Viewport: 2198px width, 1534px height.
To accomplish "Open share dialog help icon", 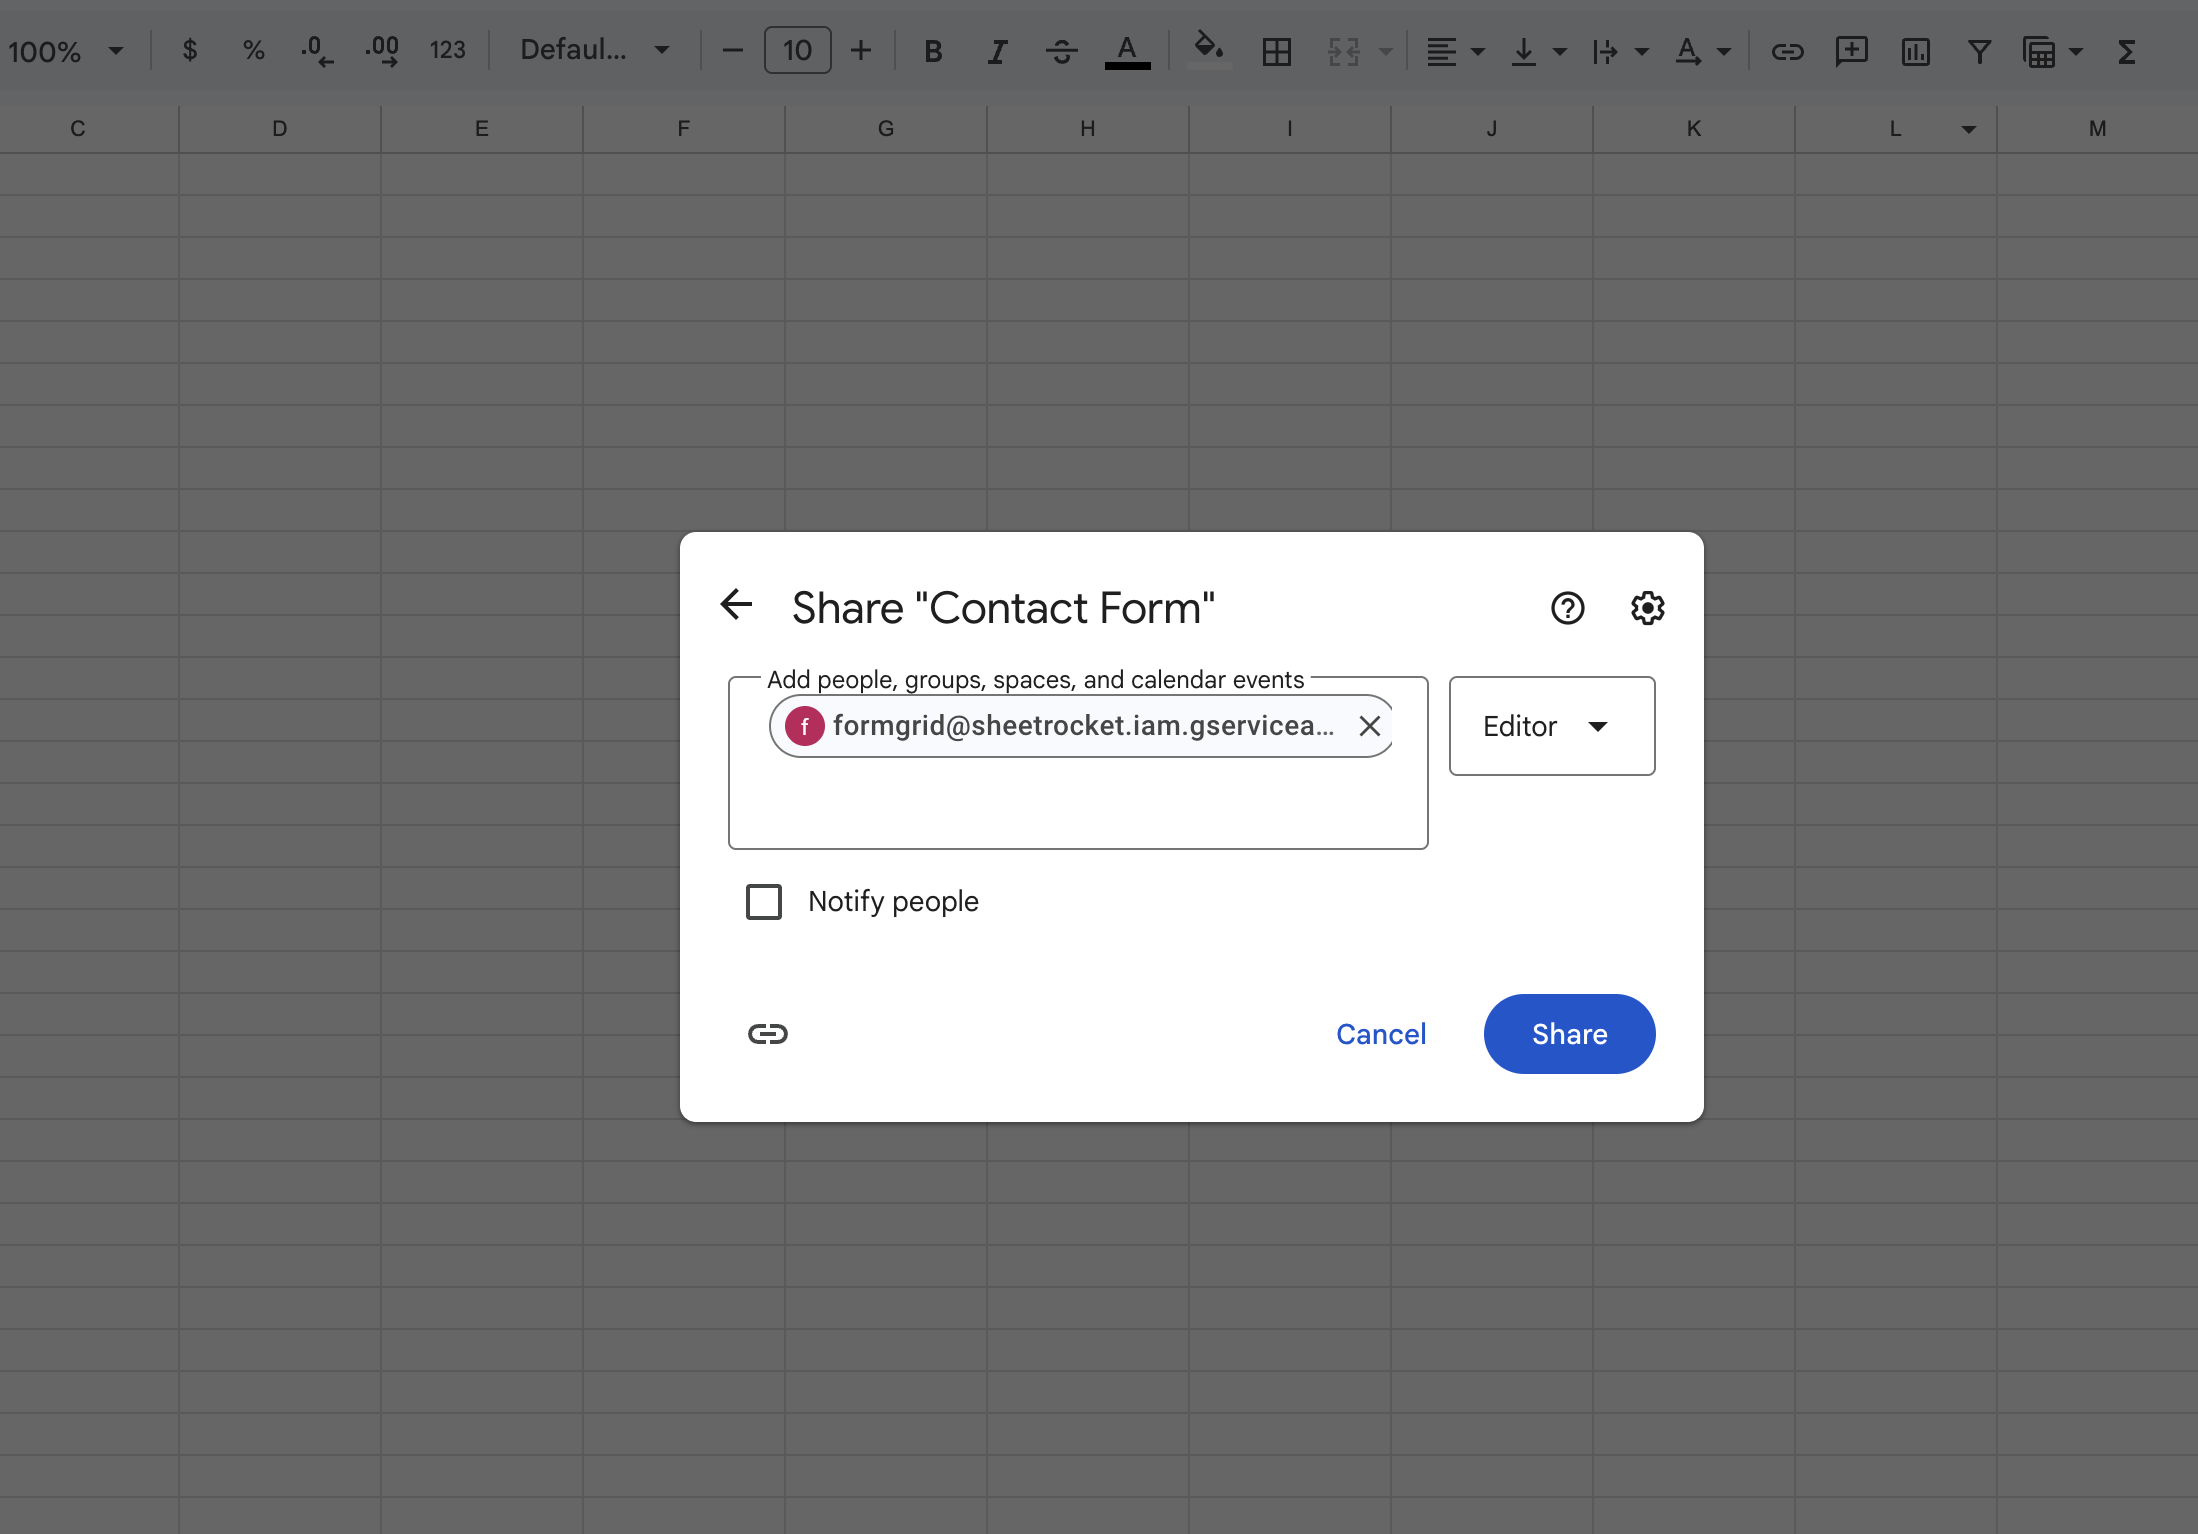I will click(x=1567, y=607).
